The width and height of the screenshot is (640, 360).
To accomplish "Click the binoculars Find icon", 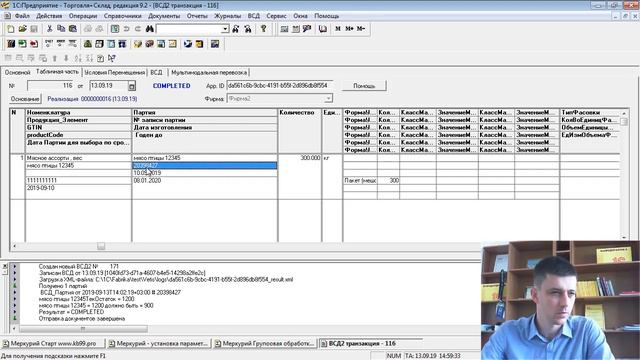I will (x=149, y=29).
